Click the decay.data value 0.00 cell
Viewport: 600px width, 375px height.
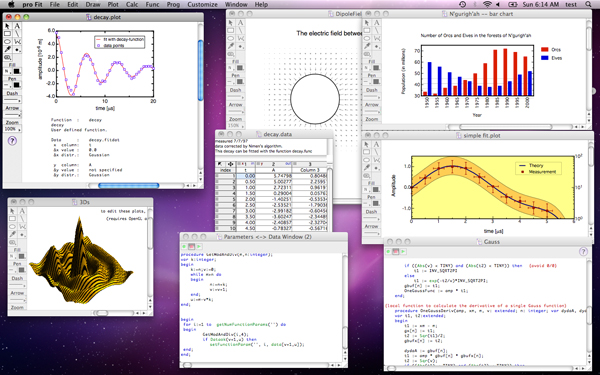tap(246, 176)
